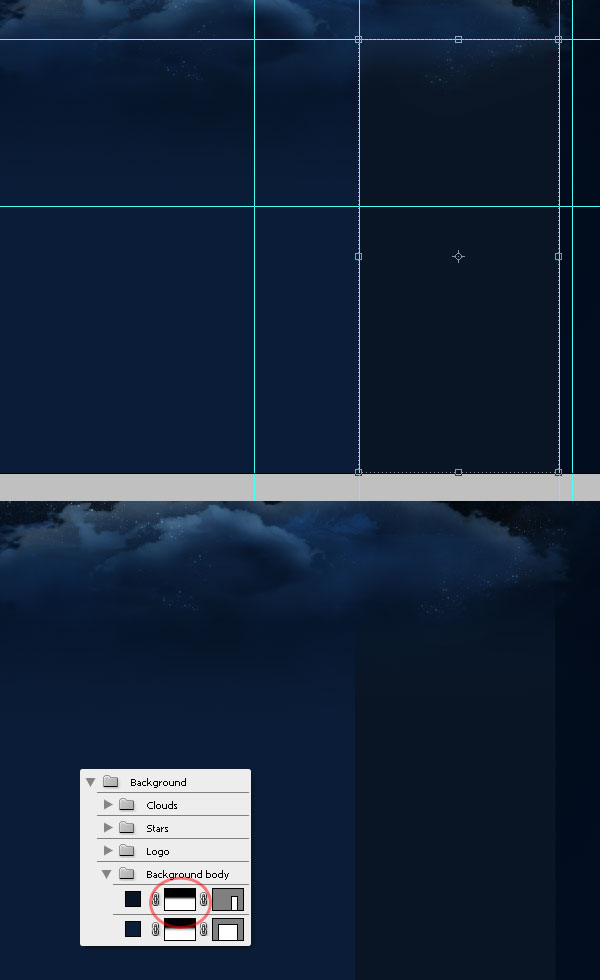600x980 pixels.
Task: Click the transform center reference point crosshair
Action: click(459, 256)
